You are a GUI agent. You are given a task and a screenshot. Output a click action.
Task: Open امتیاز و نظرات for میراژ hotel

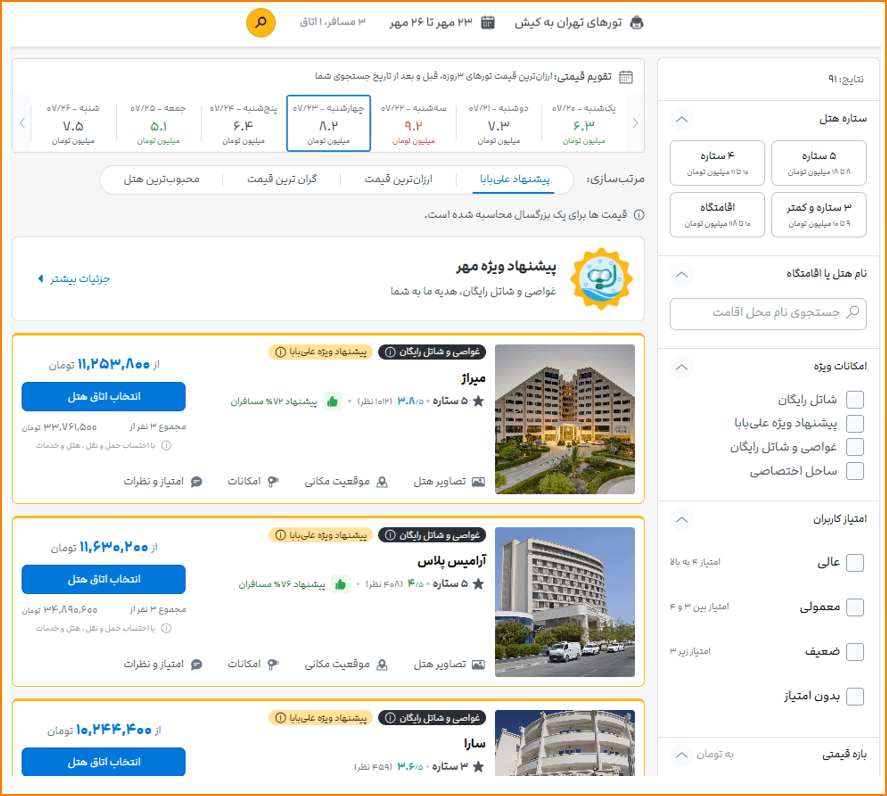[163, 481]
